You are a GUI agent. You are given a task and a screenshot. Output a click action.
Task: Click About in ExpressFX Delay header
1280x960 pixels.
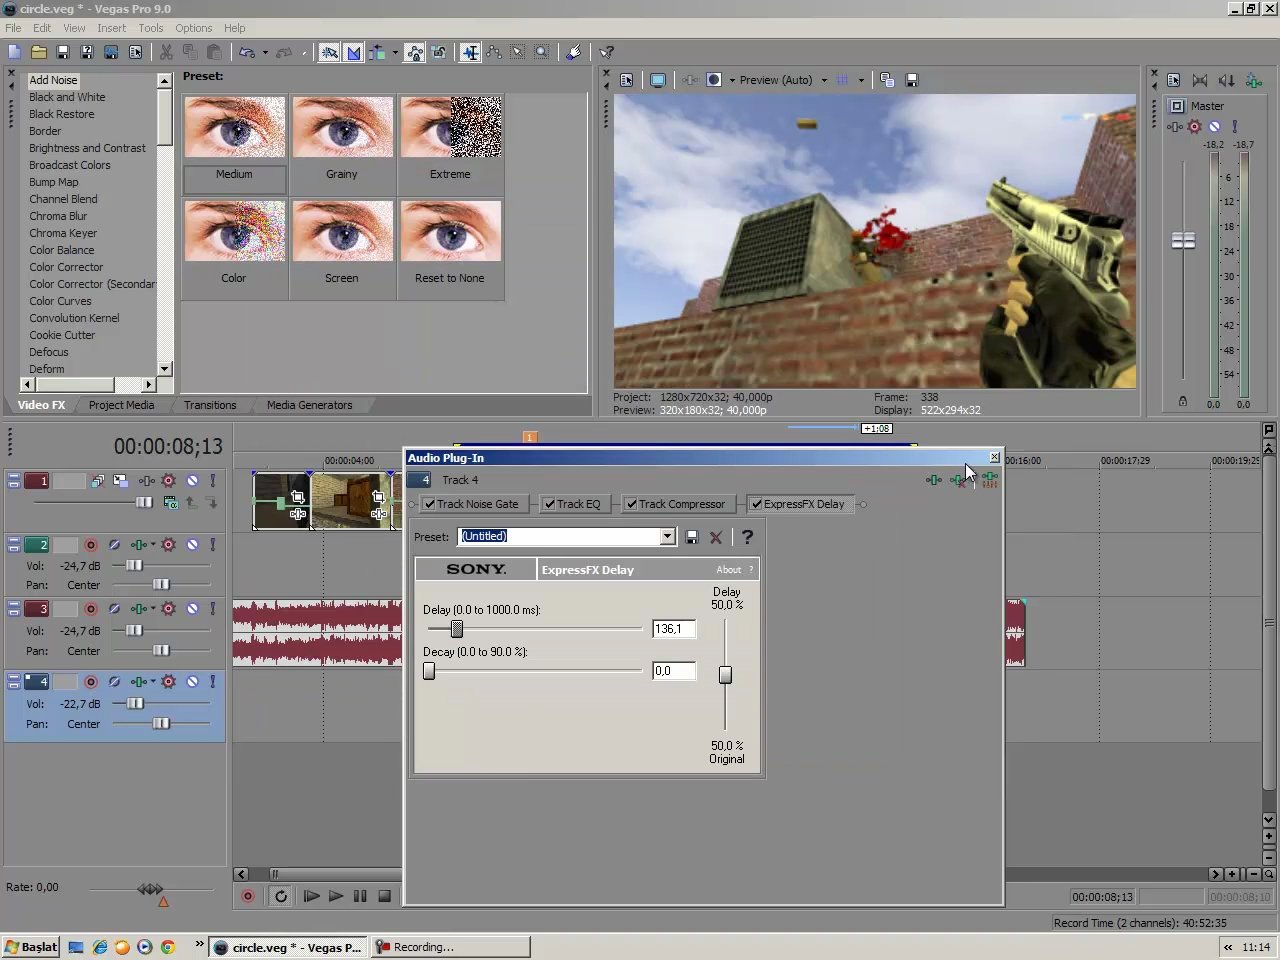tap(728, 570)
